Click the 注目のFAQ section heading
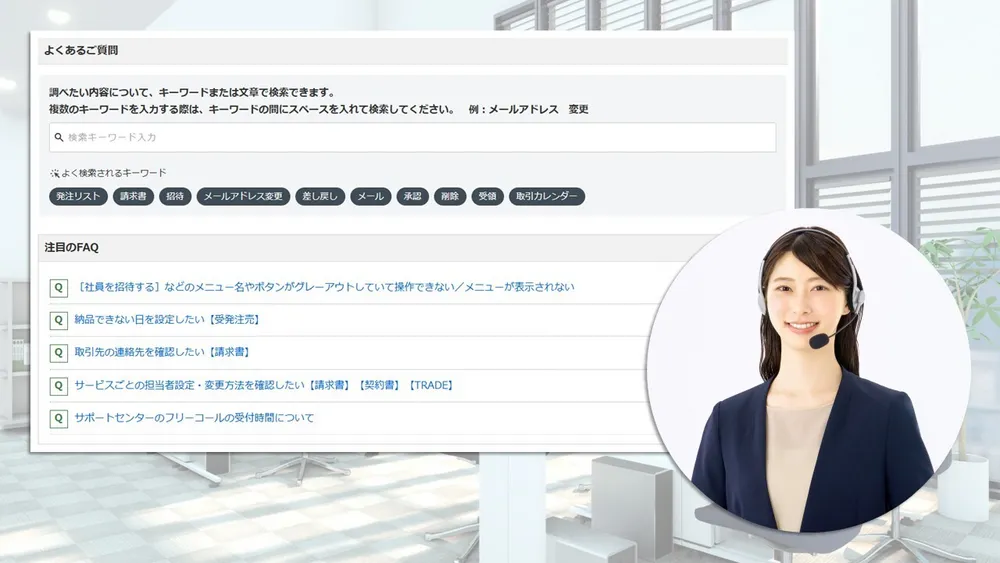The height and width of the screenshot is (563, 1000). 71,247
